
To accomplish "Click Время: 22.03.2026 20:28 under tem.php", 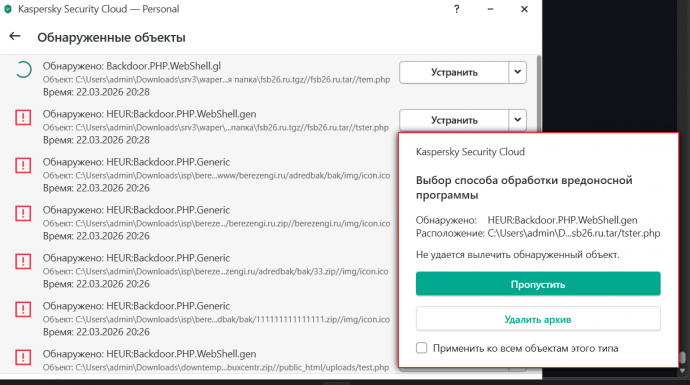I will tap(96, 92).
